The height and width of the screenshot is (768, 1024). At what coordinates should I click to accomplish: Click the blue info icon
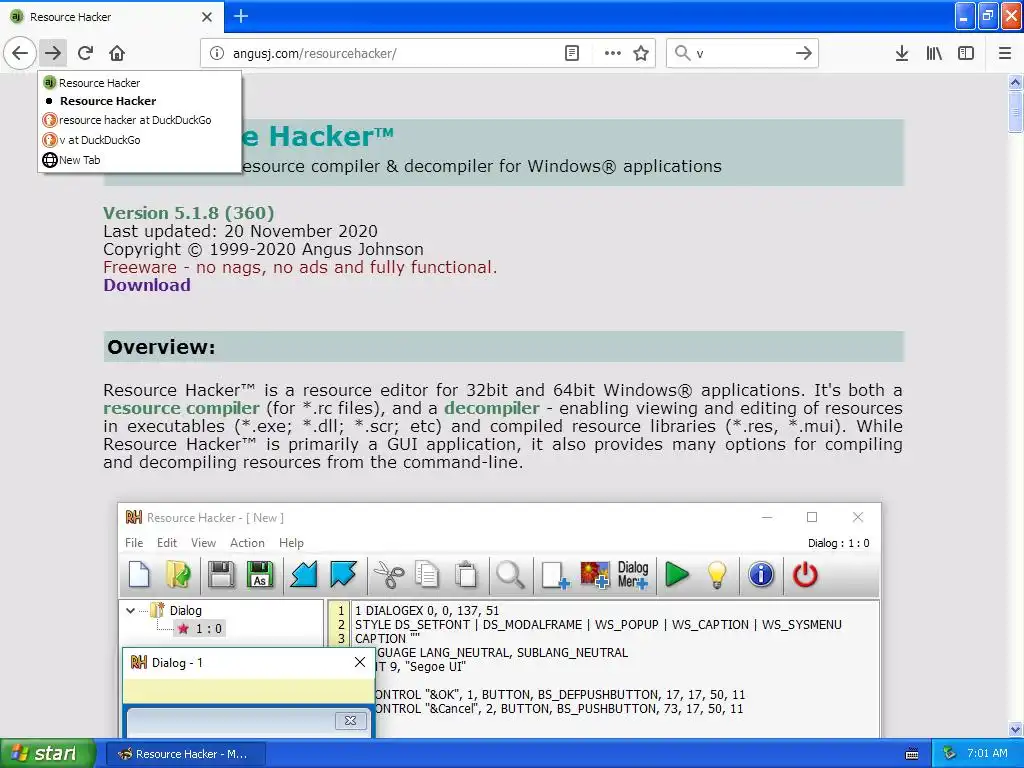point(761,575)
